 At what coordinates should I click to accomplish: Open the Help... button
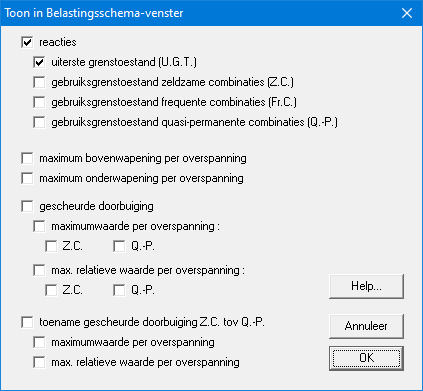coord(366,286)
